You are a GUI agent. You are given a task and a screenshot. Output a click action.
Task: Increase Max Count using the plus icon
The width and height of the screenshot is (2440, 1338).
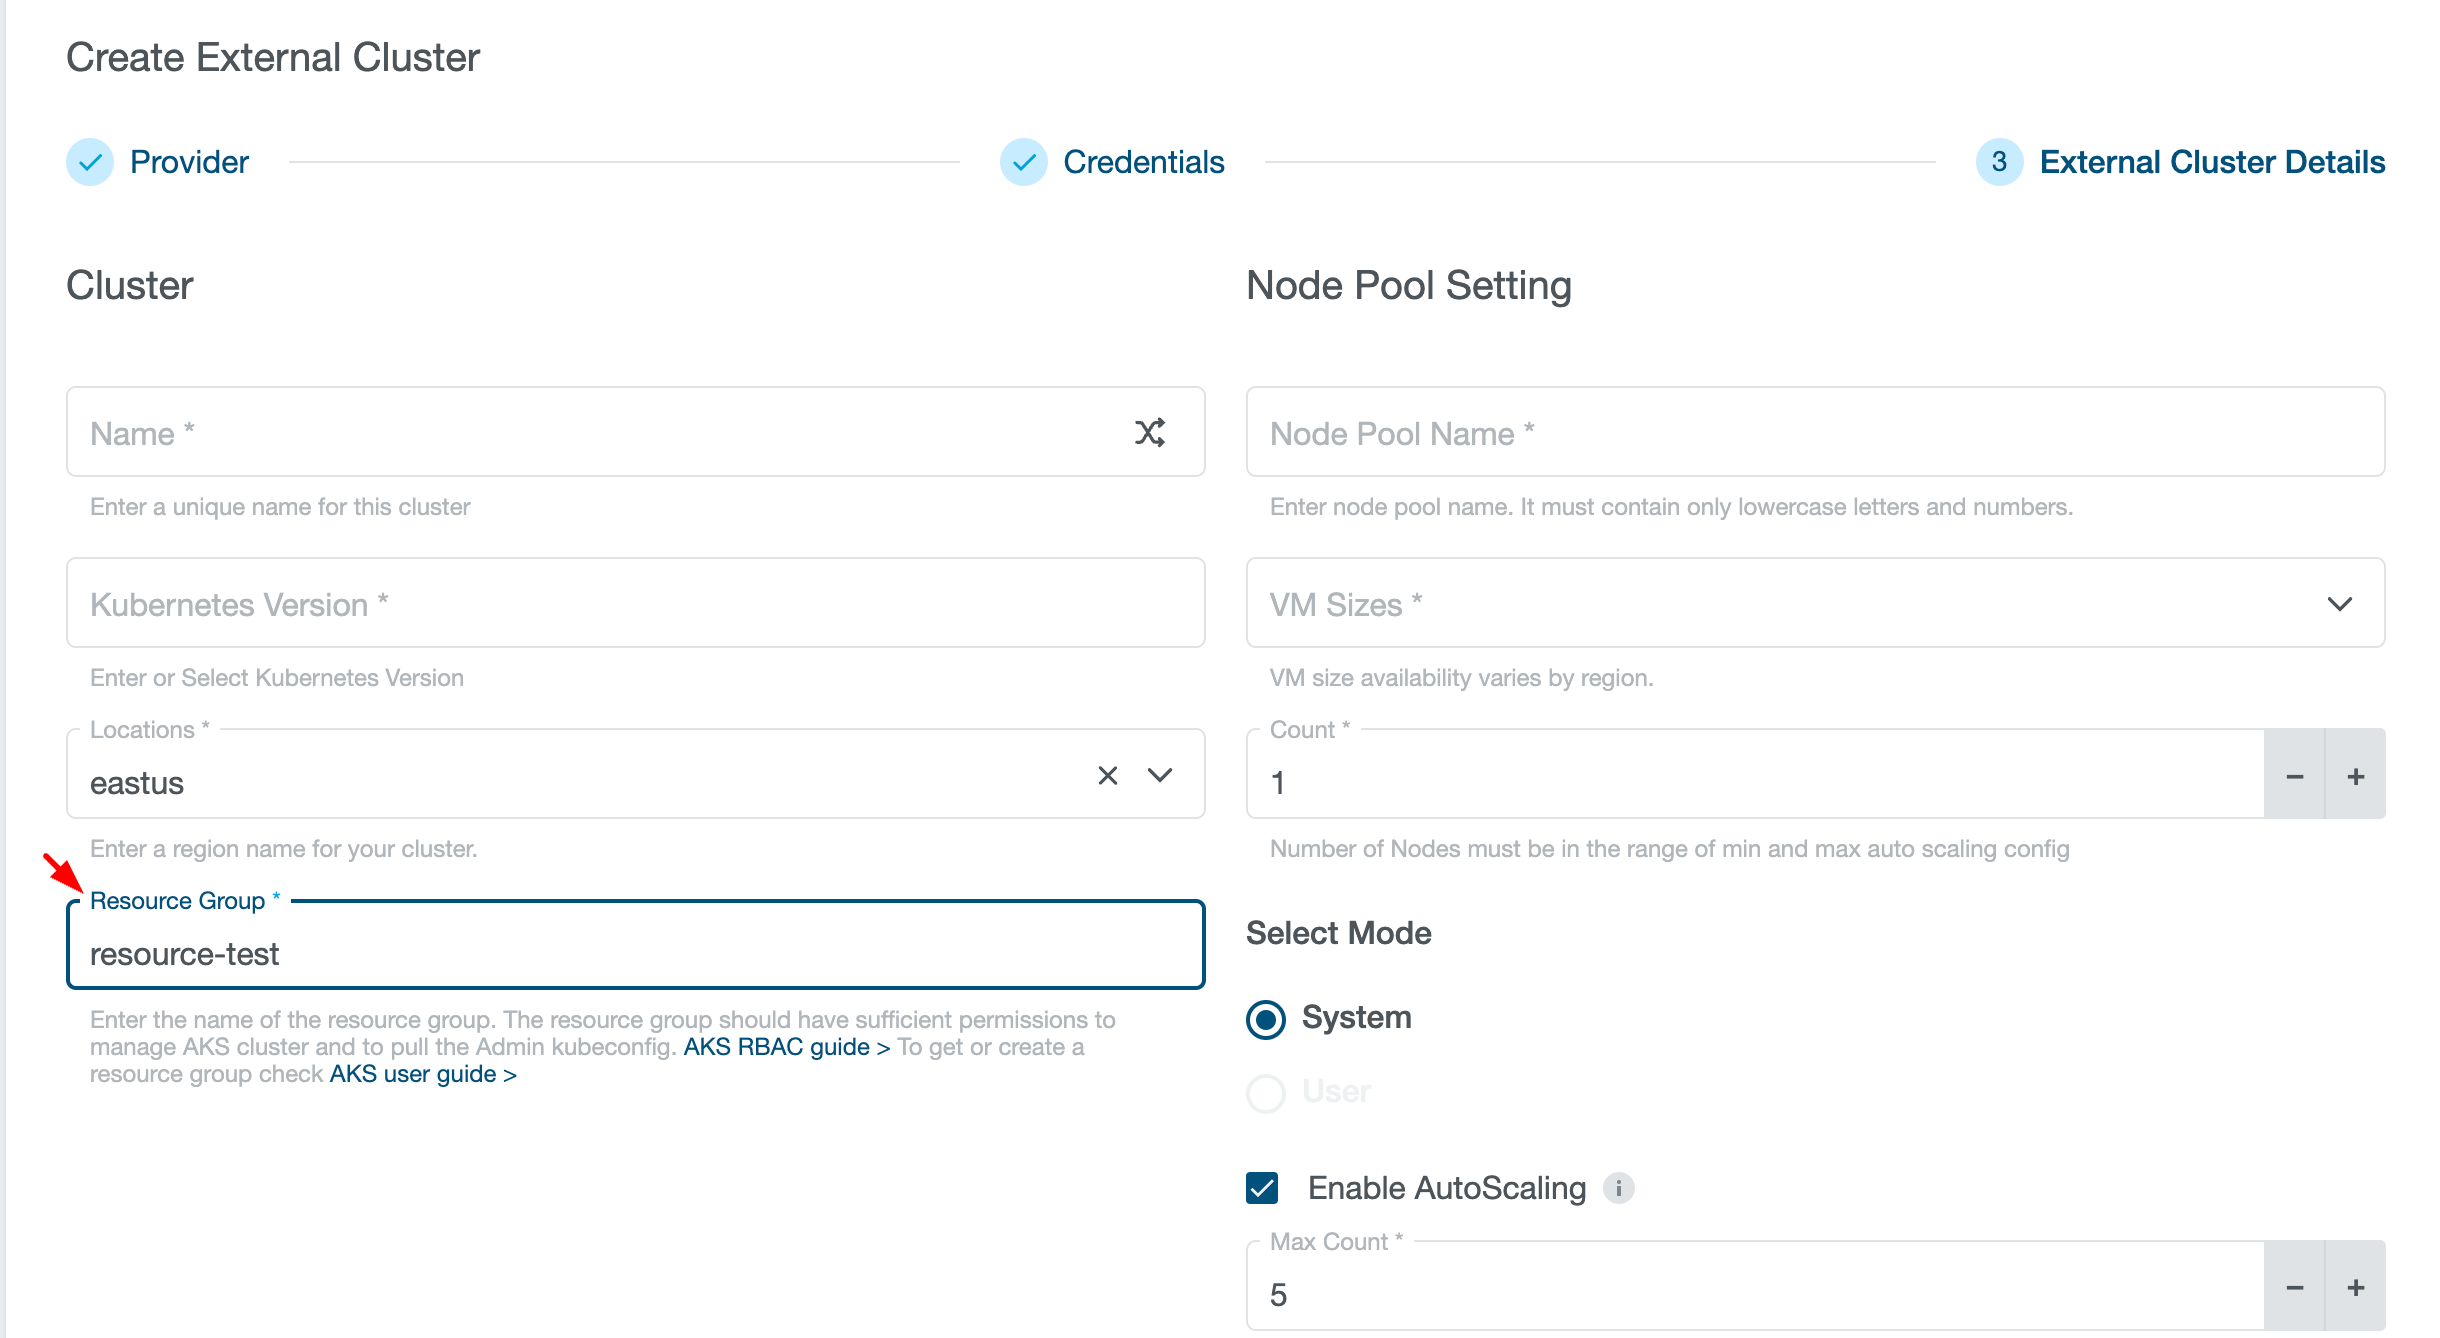pyautogui.click(x=2357, y=1287)
